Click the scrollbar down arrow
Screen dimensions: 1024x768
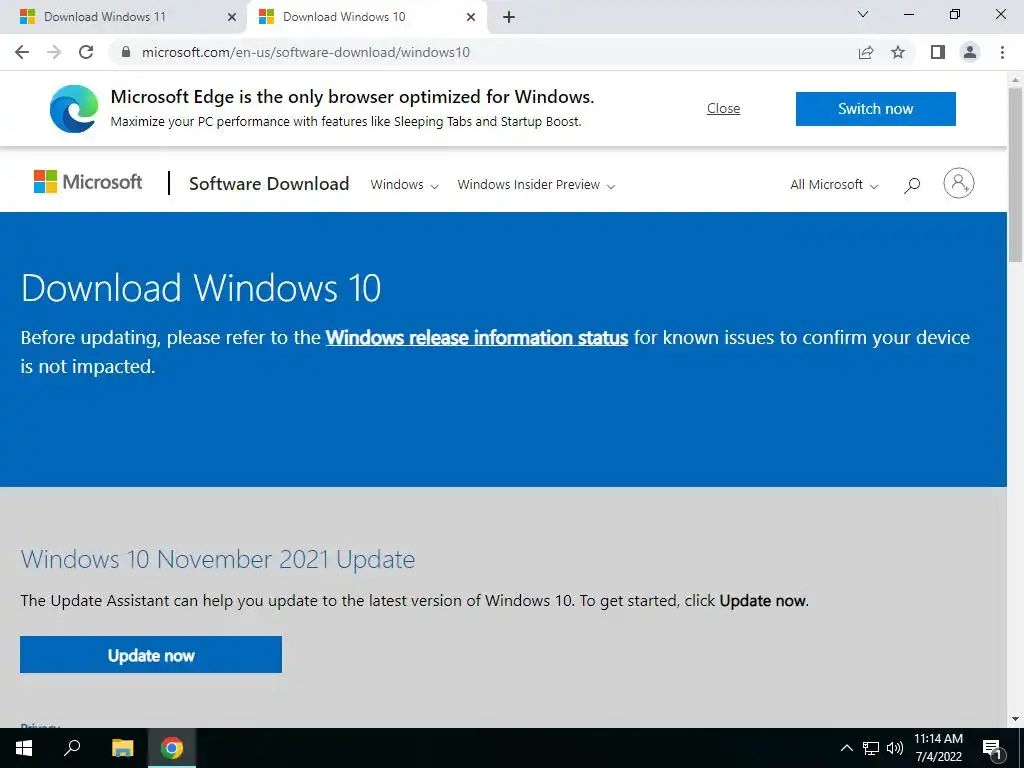(x=1016, y=719)
